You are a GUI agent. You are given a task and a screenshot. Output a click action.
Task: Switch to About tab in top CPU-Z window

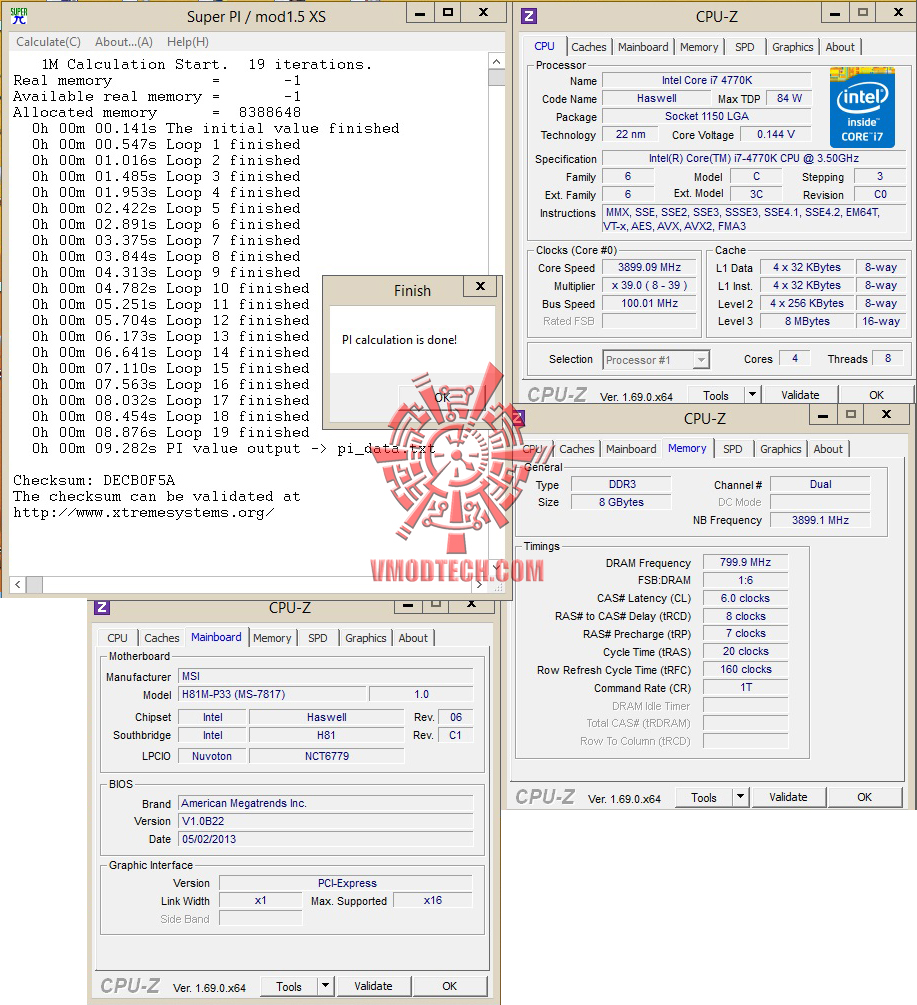coord(839,47)
